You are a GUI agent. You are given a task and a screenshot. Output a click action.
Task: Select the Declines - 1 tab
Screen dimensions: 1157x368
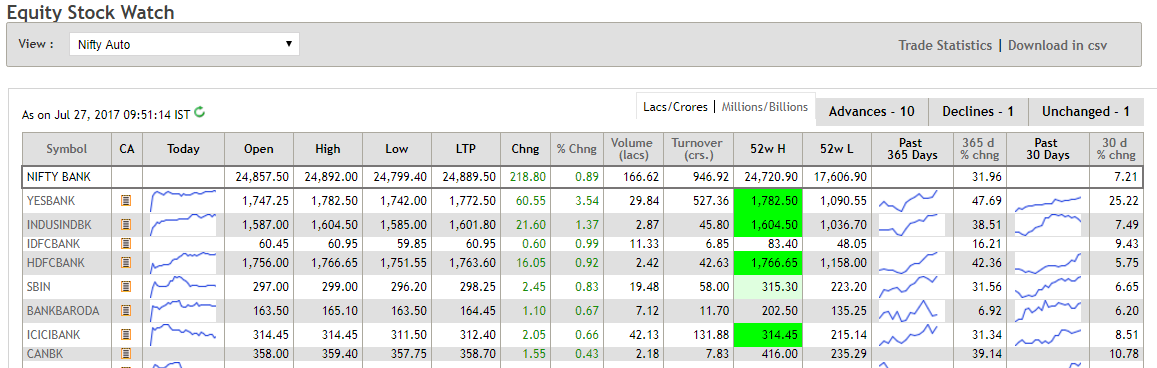tap(978, 111)
